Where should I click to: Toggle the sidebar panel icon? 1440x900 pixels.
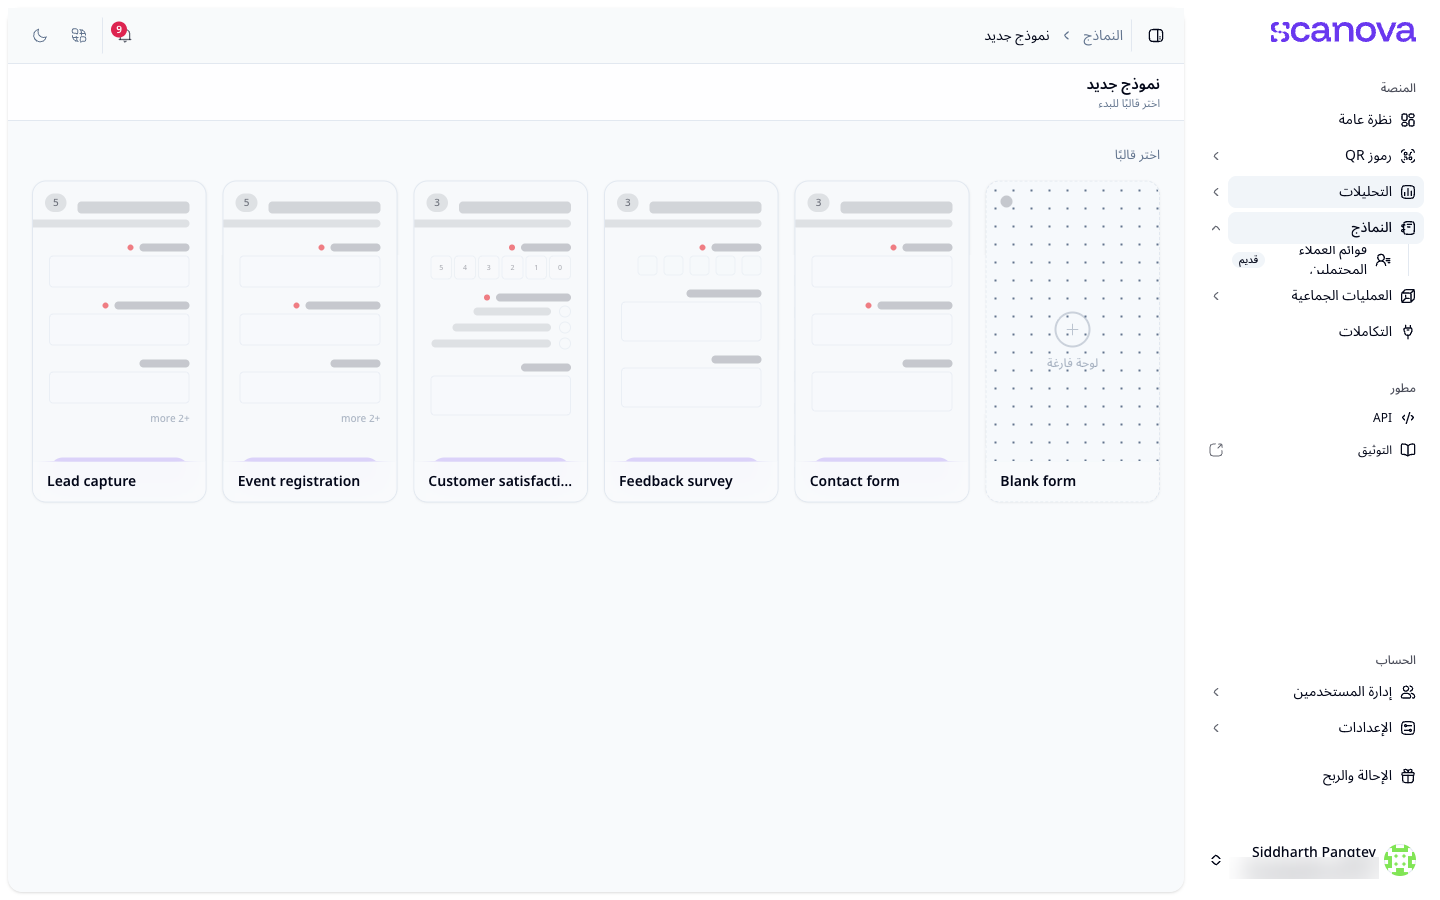click(1156, 36)
